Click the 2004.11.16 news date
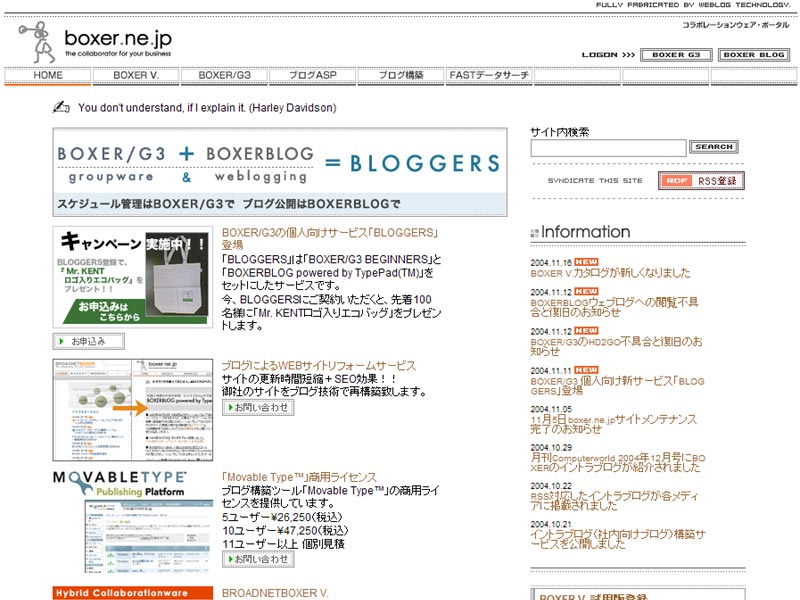Screen dimensions: 800x600 pyautogui.click(x=551, y=263)
